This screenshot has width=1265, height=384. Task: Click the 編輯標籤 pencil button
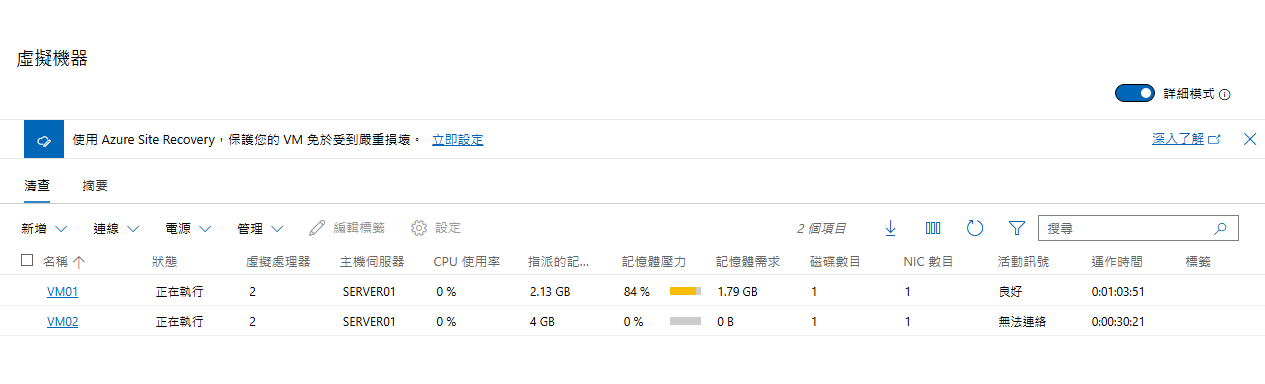tap(347, 228)
